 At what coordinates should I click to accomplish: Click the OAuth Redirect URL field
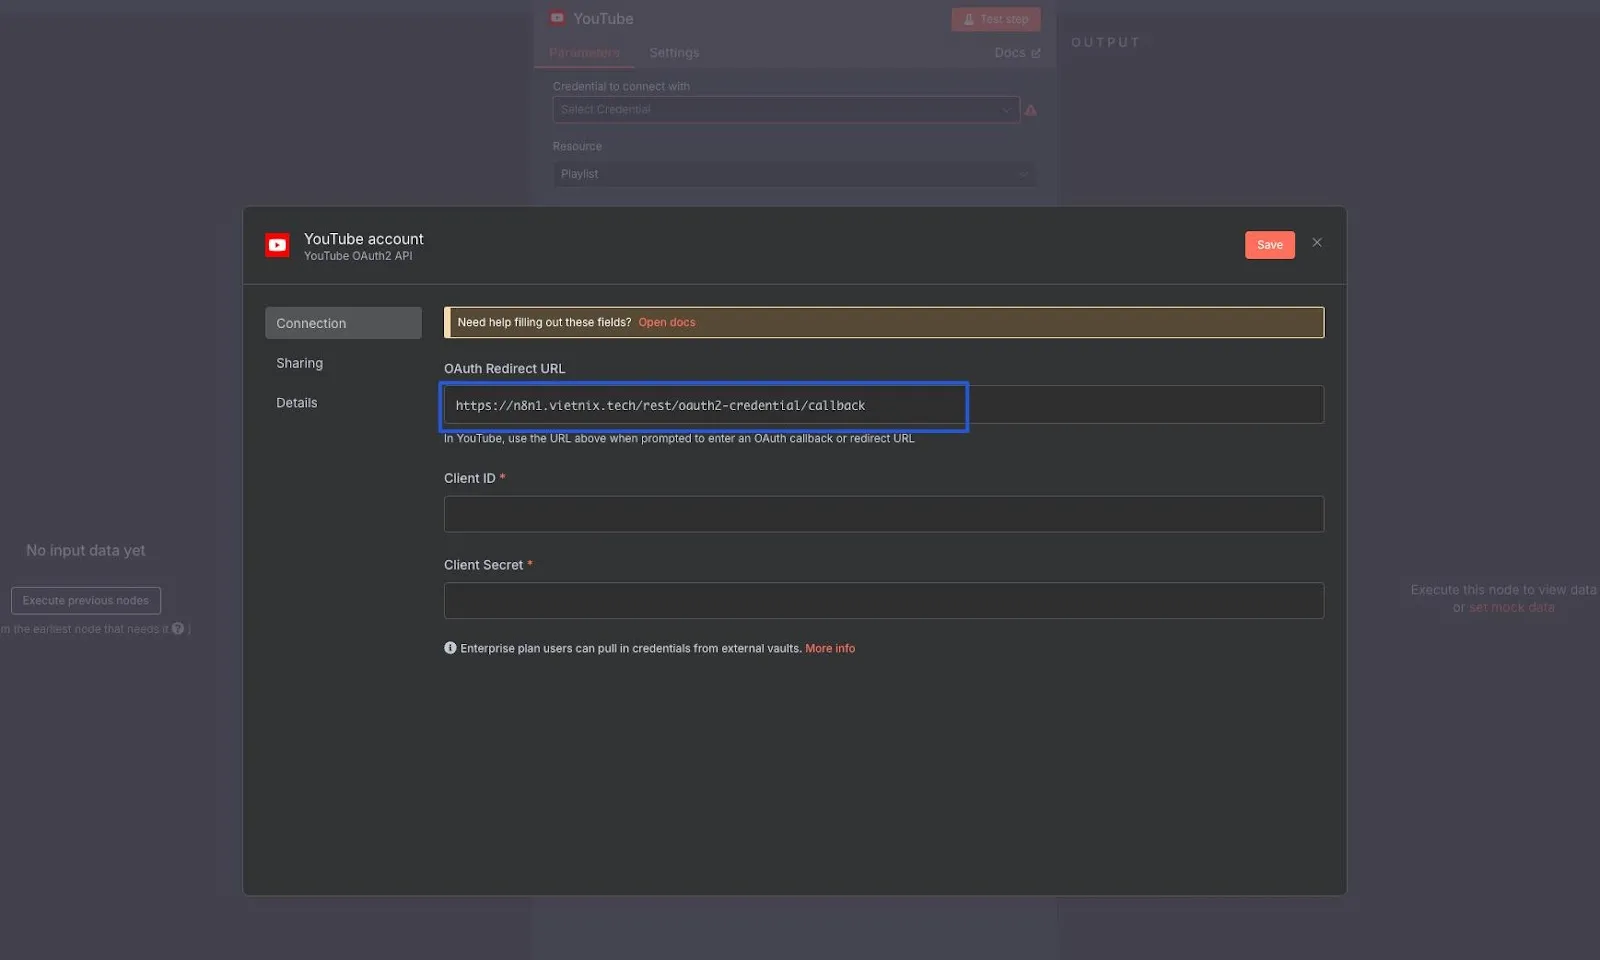[x=884, y=405]
